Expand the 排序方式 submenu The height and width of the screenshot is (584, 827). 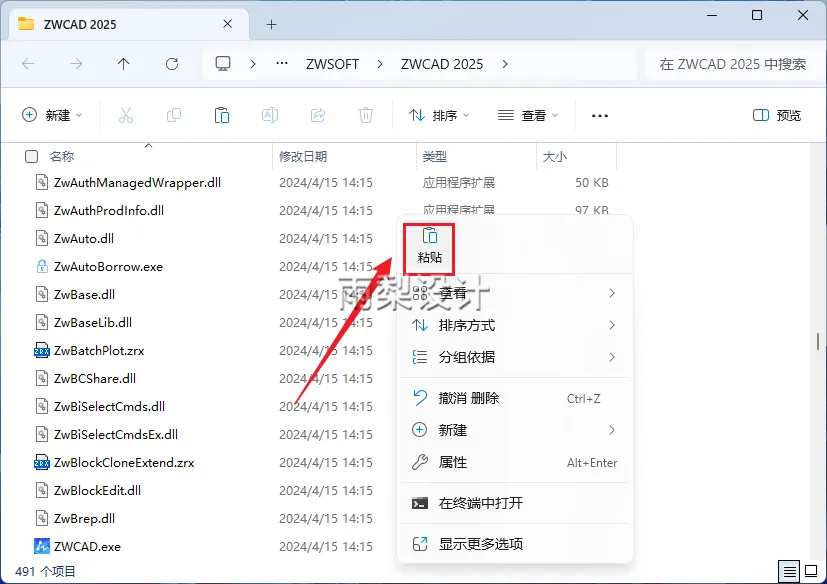coord(515,325)
